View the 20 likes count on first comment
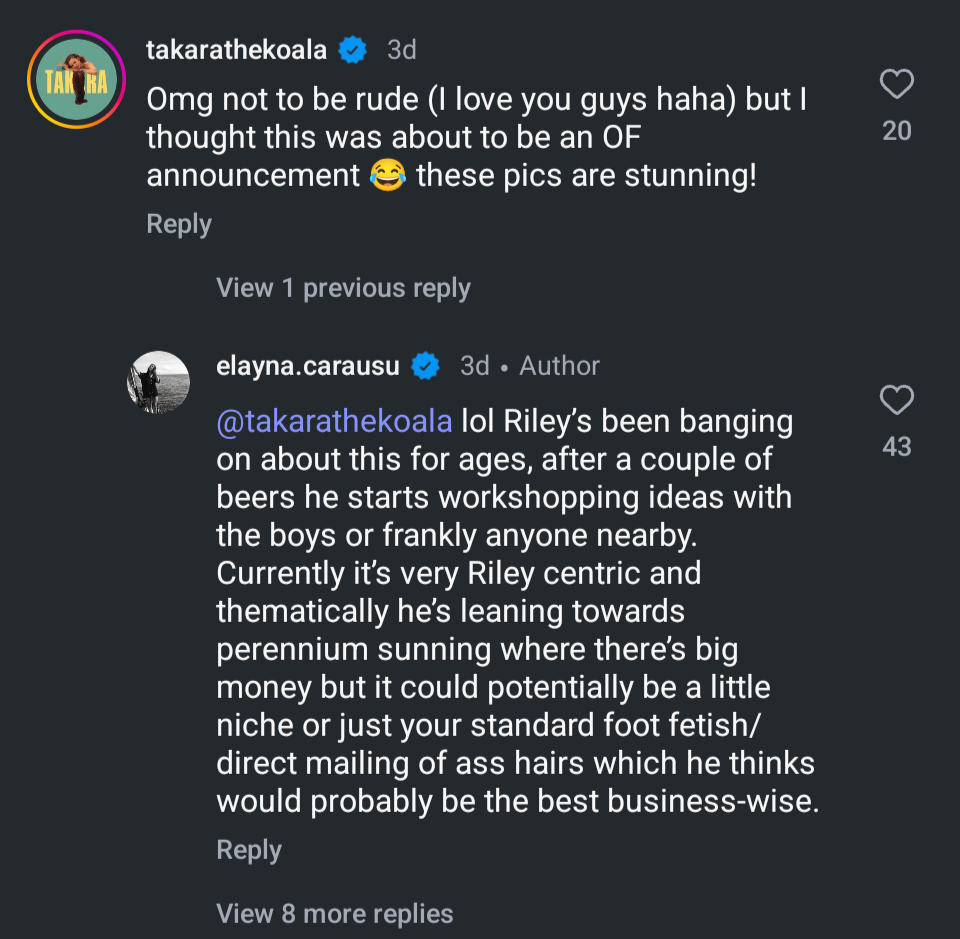960x939 pixels. click(x=897, y=130)
